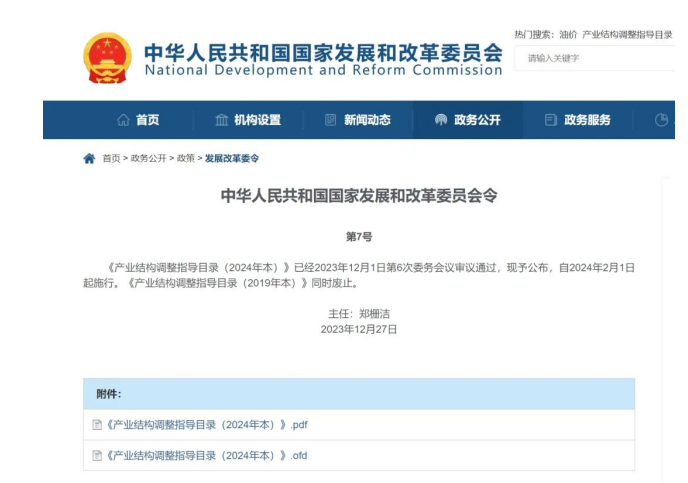The width and height of the screenshot is (688, 483).
Task: Click the news icon beside 新闻动态
Action: click(330, 120)
